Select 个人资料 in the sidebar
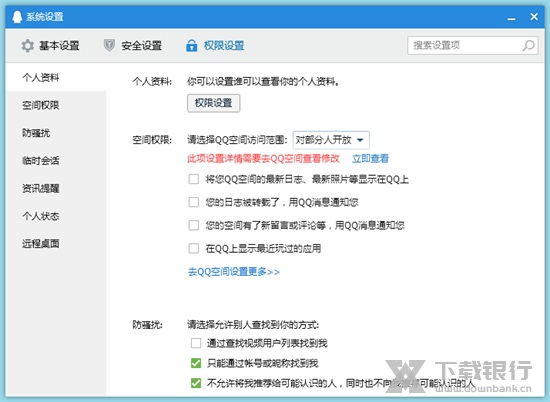Image resolution: width=550 pixels, height=402 pixels. point(56,77)
